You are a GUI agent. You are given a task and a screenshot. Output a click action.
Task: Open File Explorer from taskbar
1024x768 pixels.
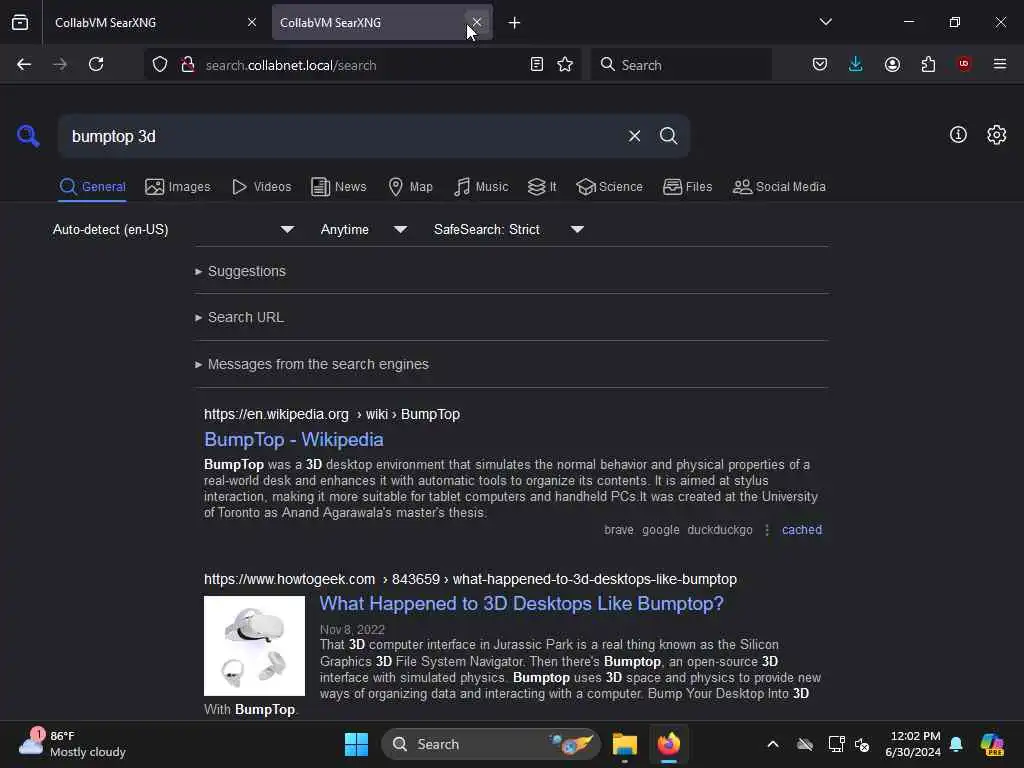624,744
